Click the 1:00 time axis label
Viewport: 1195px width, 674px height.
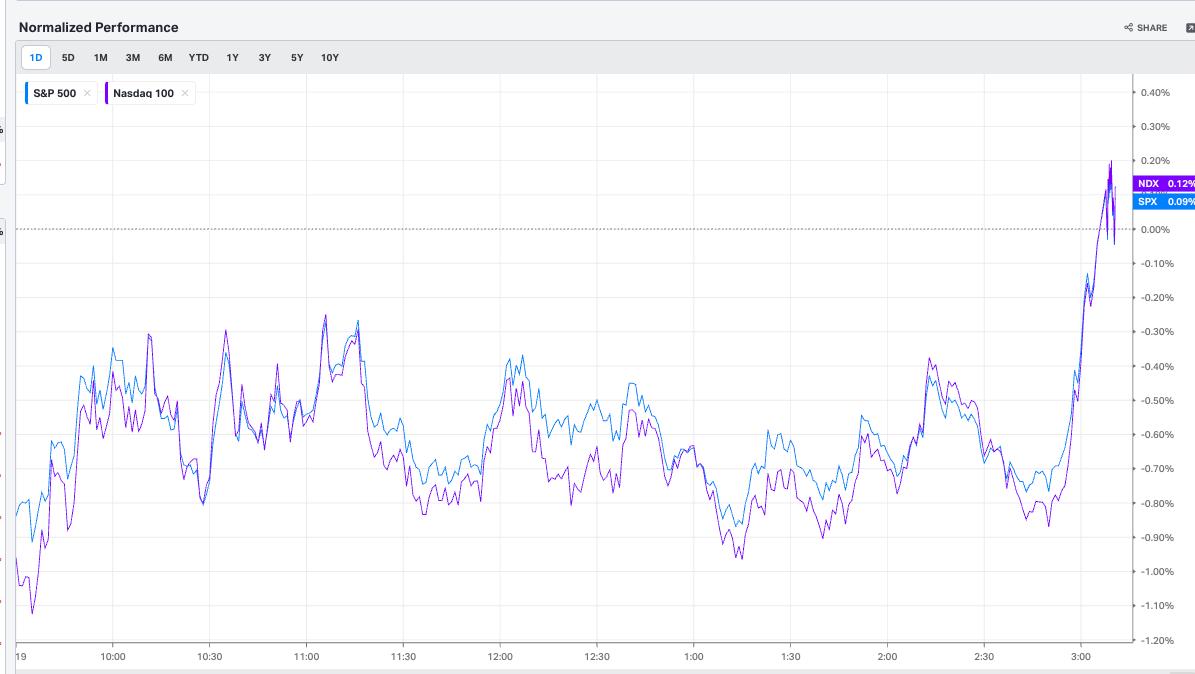click(694, 656)
